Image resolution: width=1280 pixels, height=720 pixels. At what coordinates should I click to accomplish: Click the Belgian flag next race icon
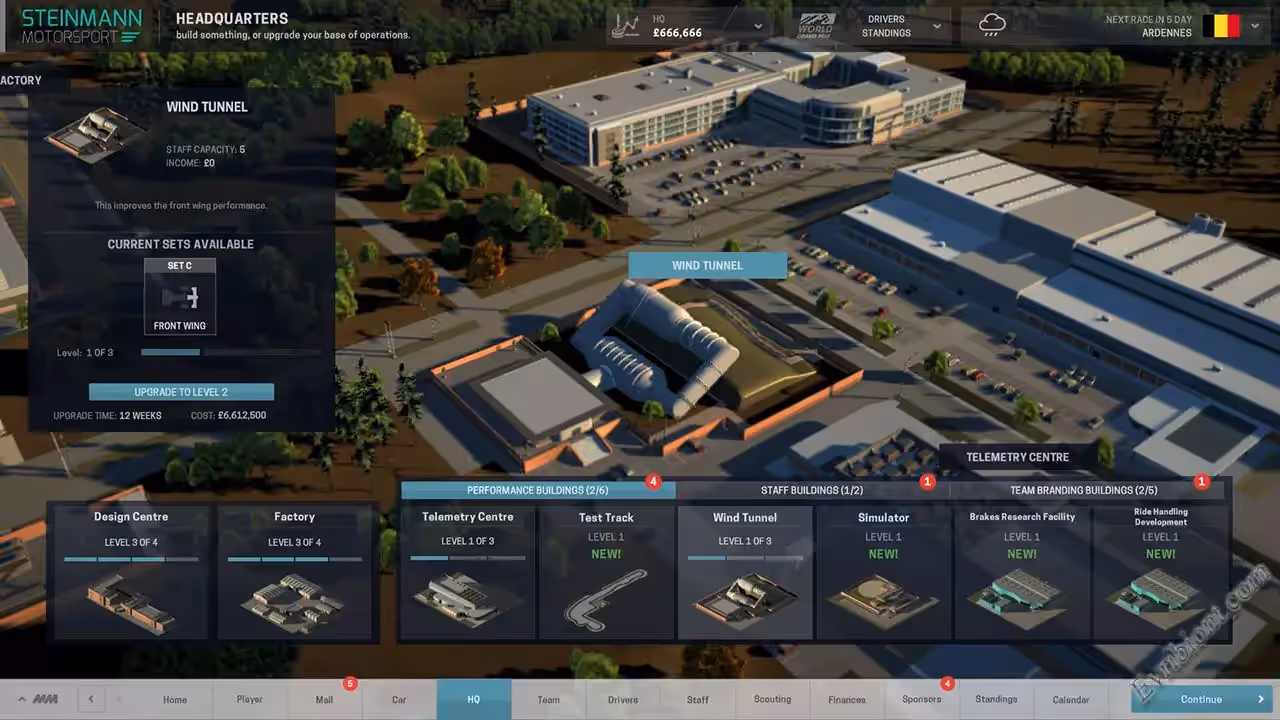click(x=1220, y=25)
